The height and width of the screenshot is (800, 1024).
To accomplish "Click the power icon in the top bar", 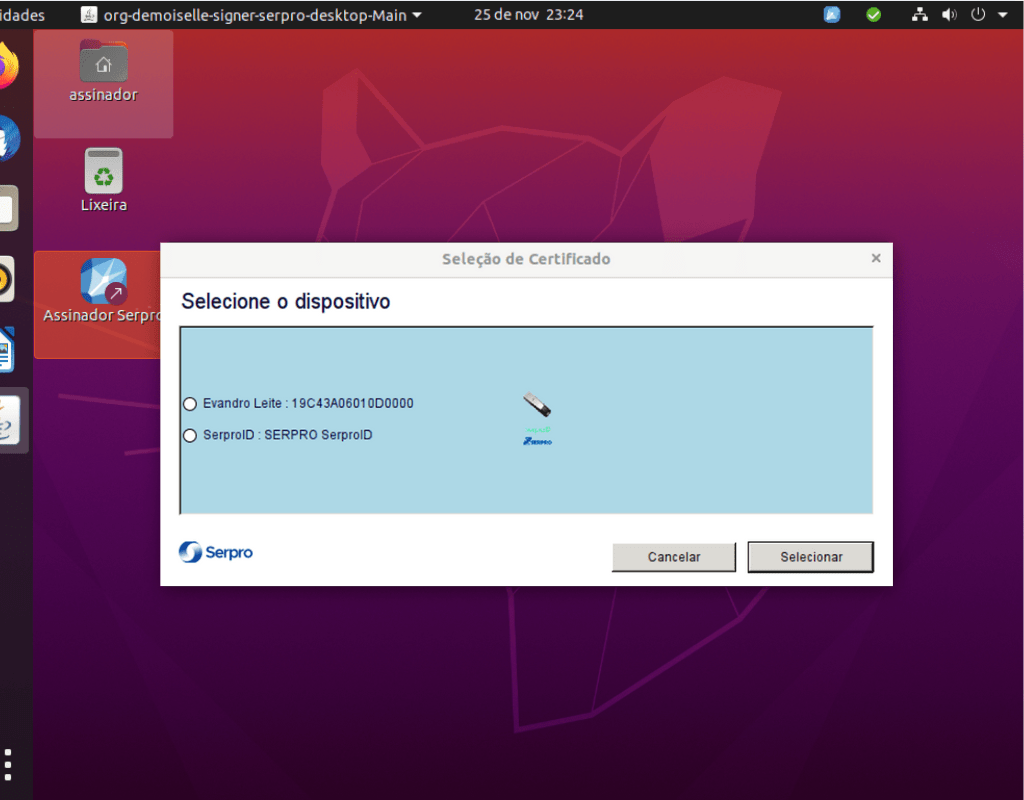I will (978, 14).
